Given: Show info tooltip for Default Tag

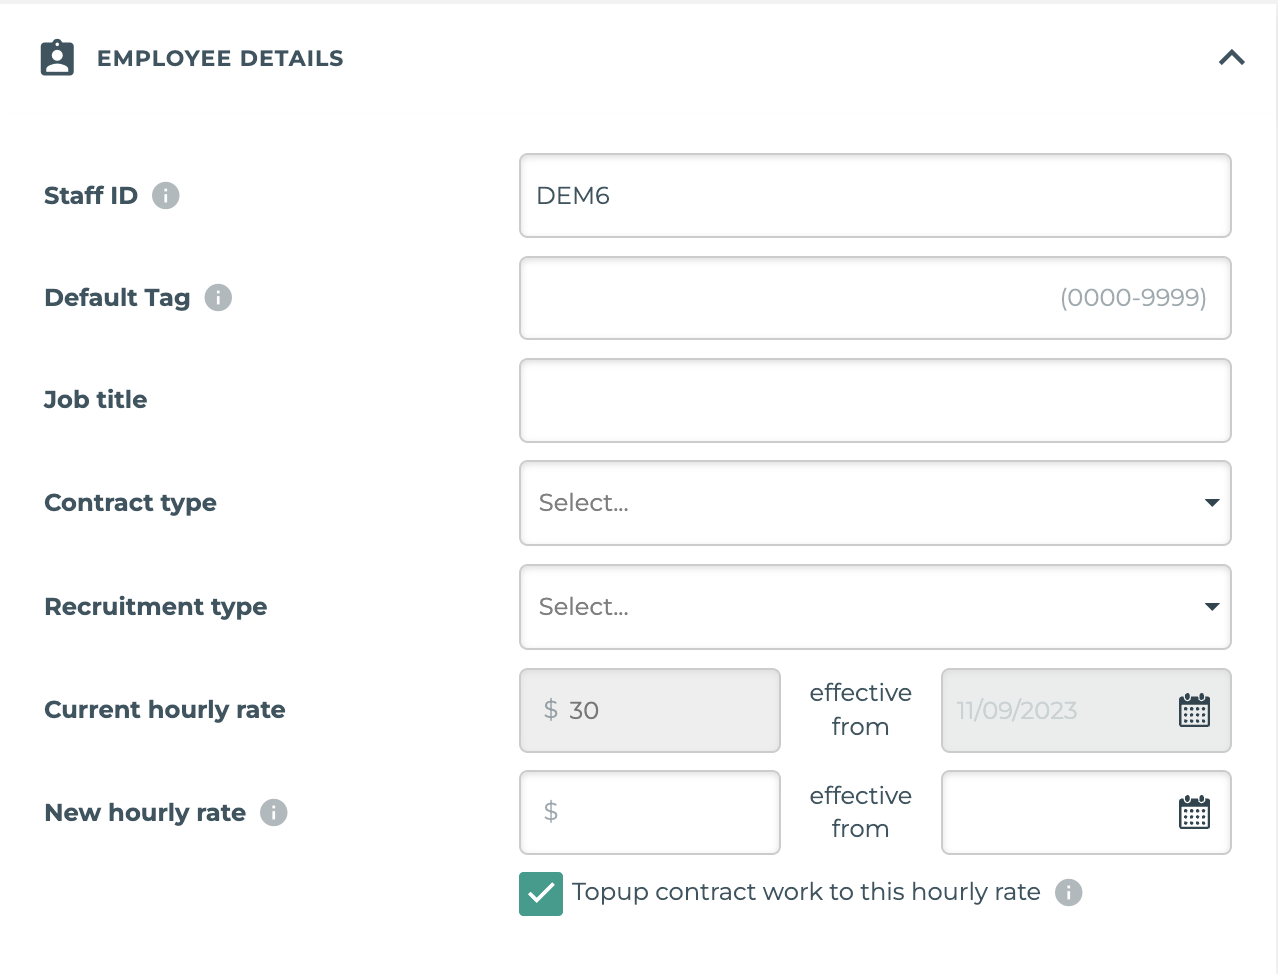Looking at the screenshot, I should click(x=218, y=298).
